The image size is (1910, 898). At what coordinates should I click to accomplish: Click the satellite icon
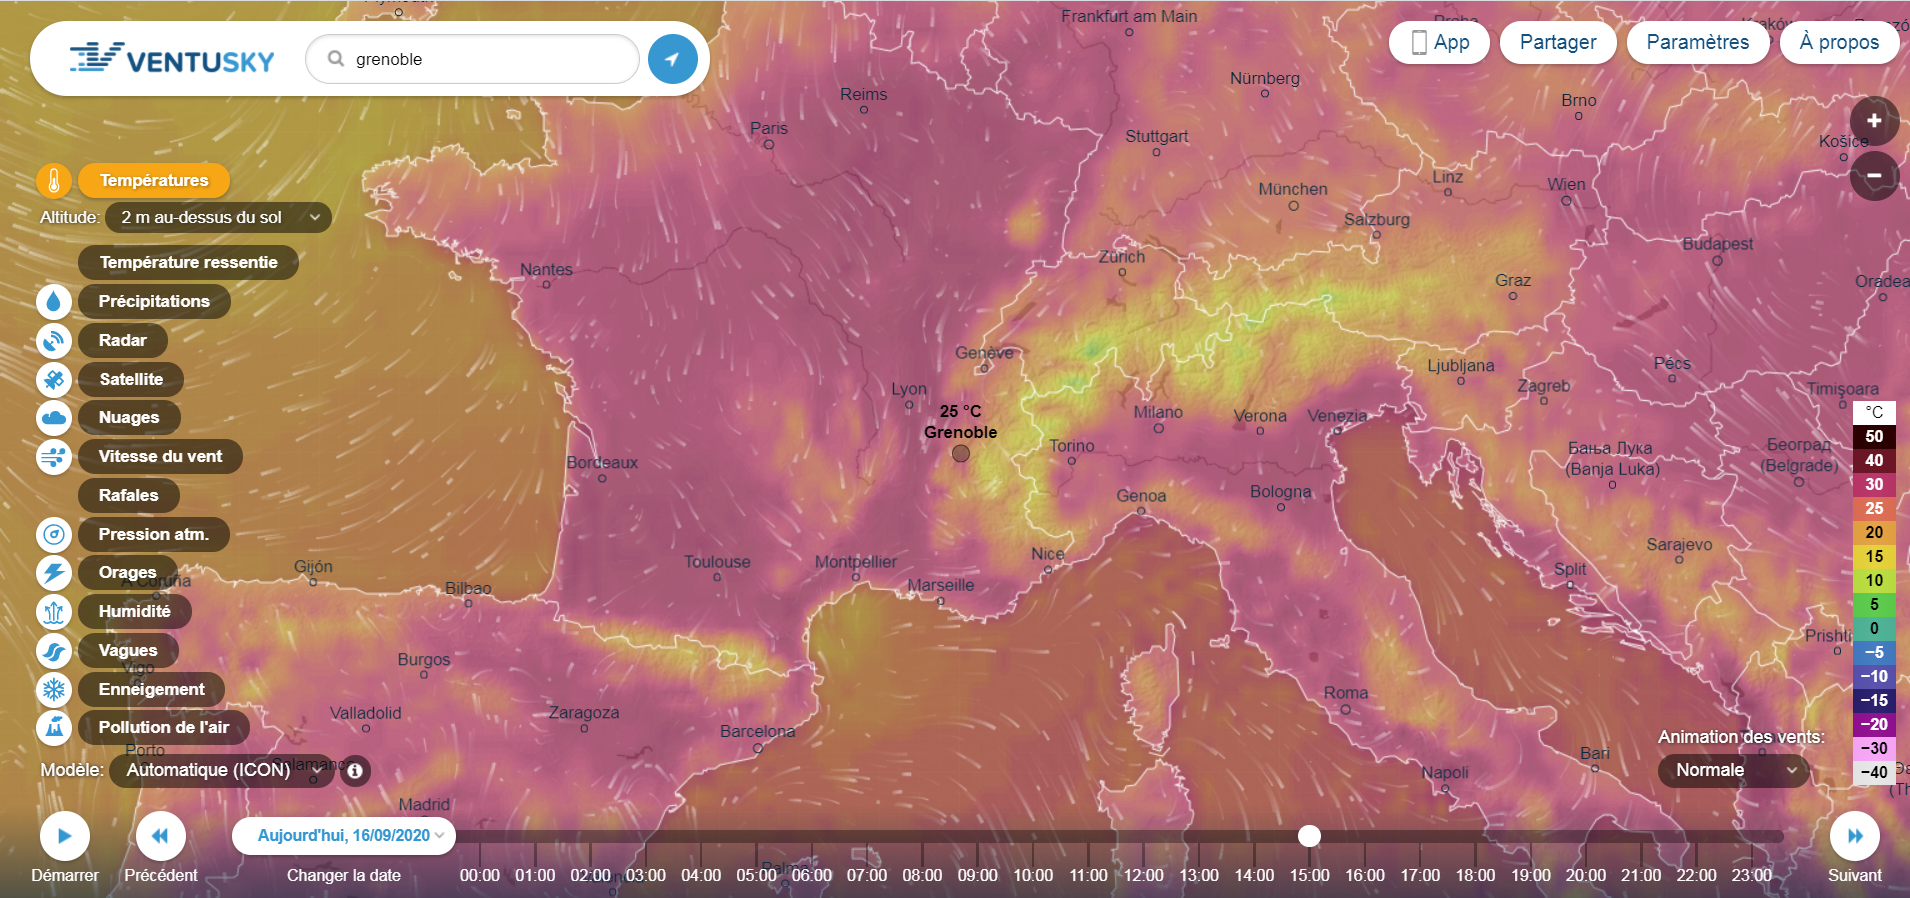click(x=54, y=379)
